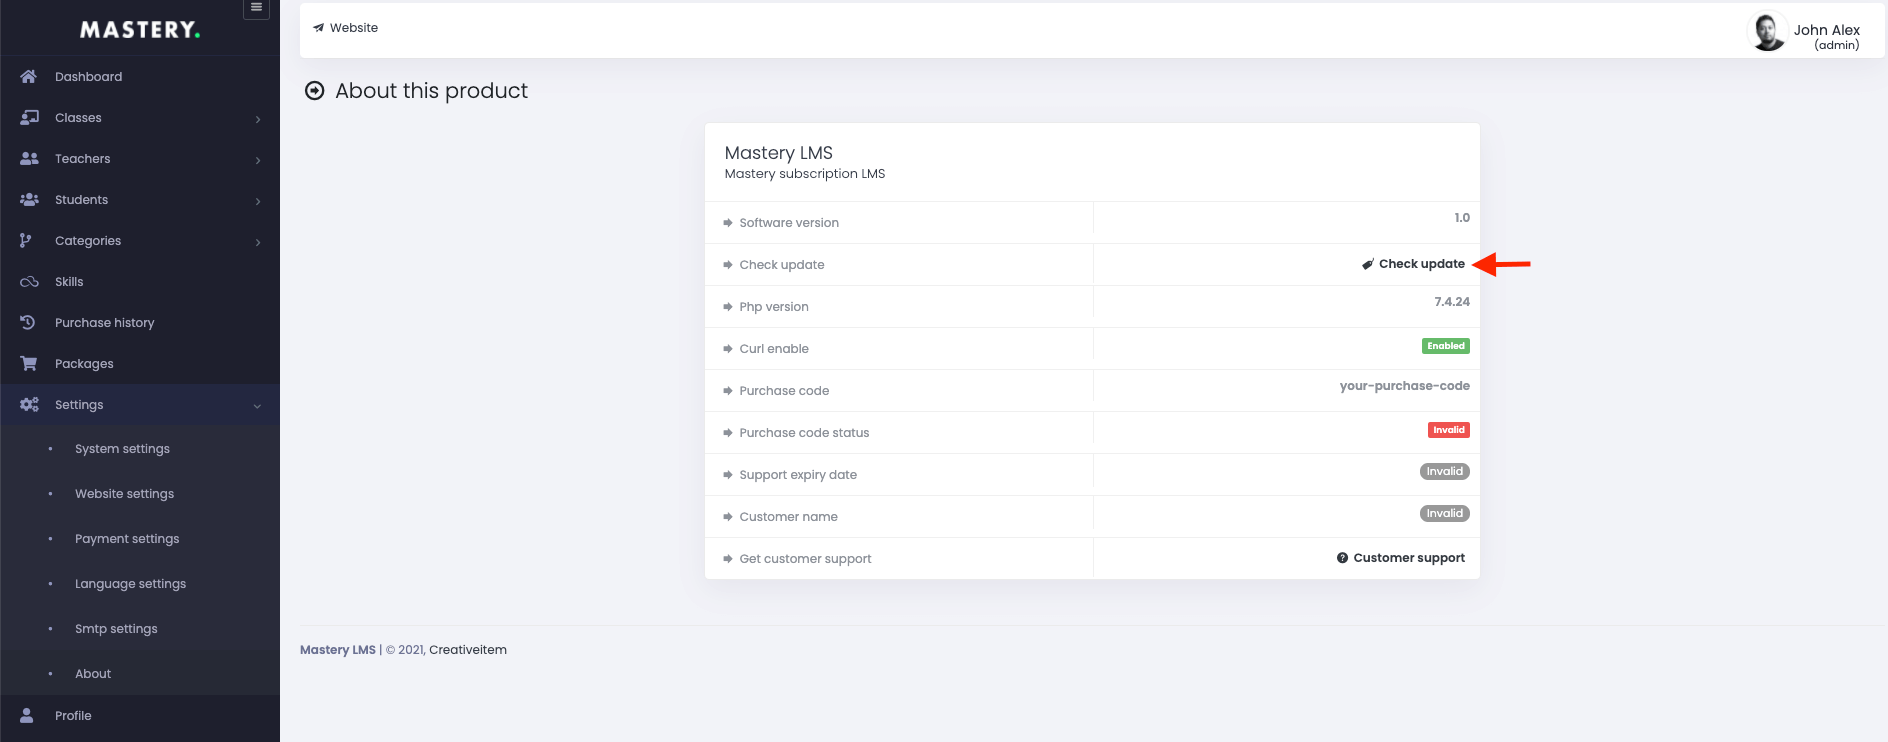
Task: Open the About settings page
Action: tap(93, 673)
